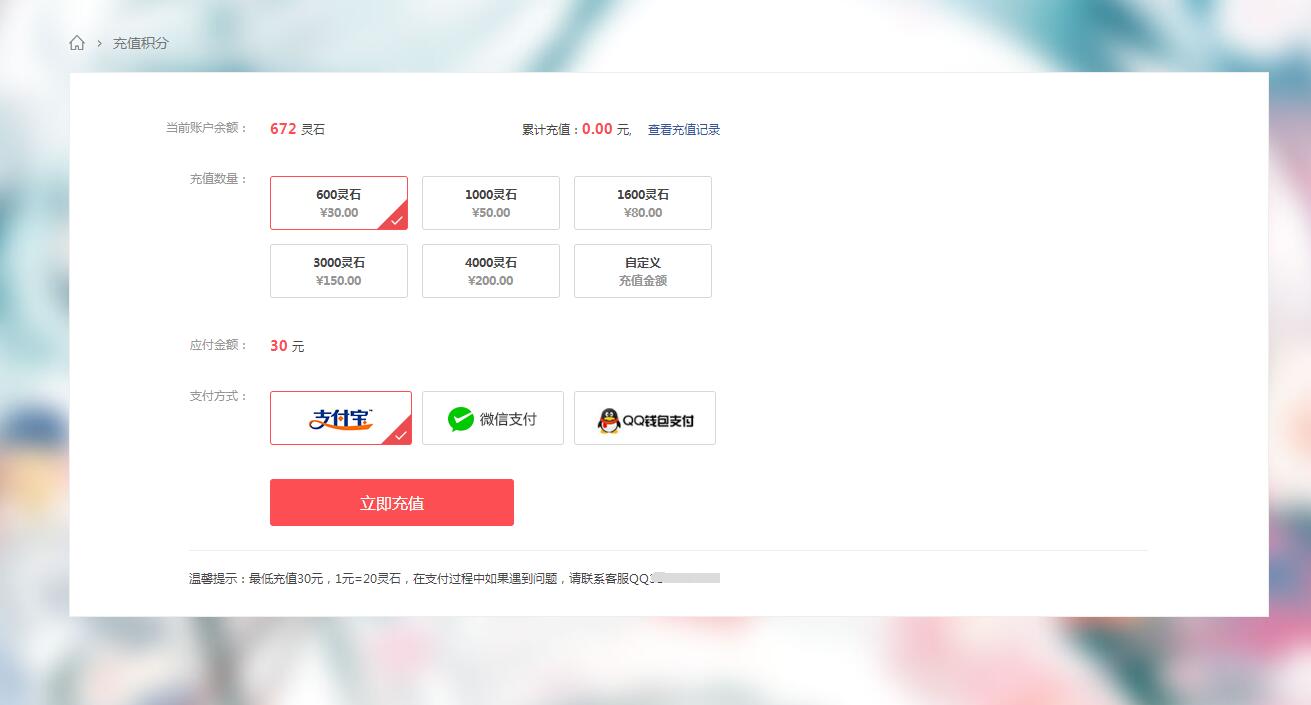Click the 672 灵石 account balance
The width and height of the screenshot is (1311, 705).
[x=297, y=129]
